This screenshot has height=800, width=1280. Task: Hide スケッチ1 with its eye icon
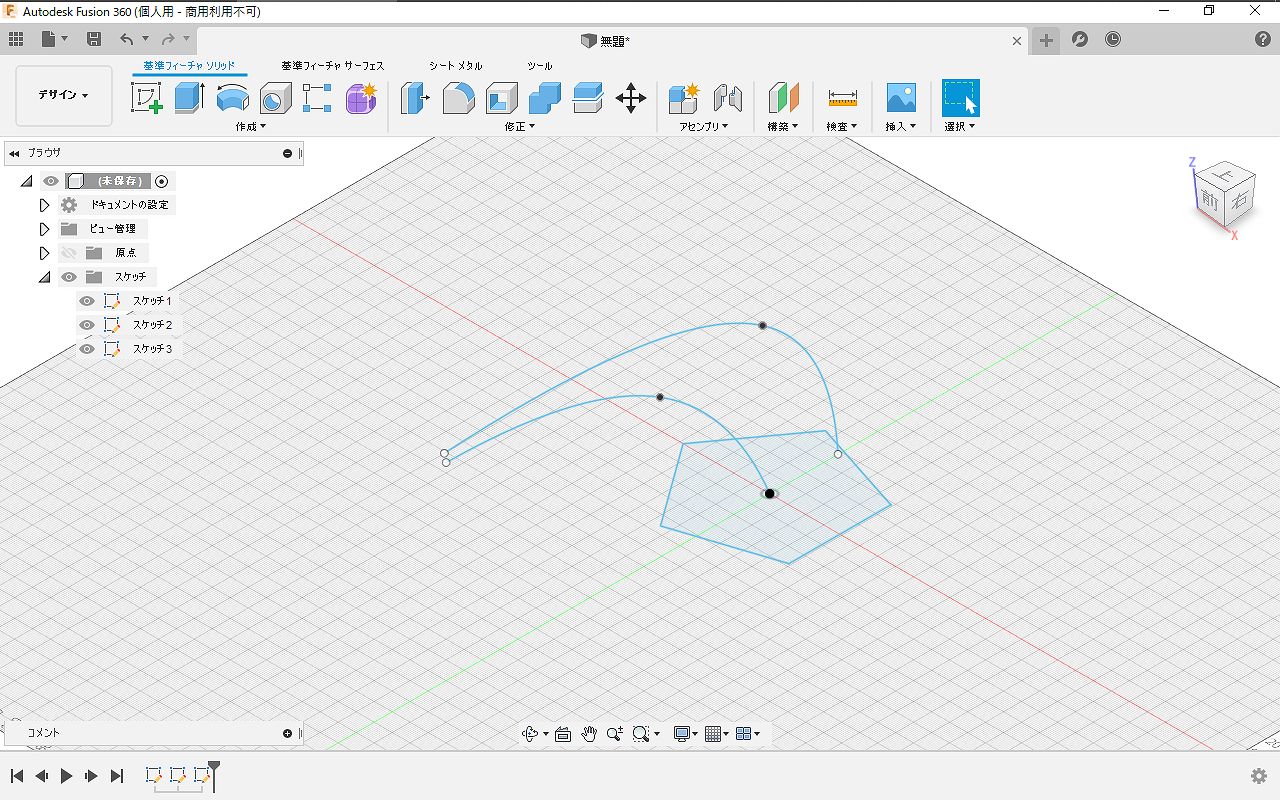tap(87, 301)
